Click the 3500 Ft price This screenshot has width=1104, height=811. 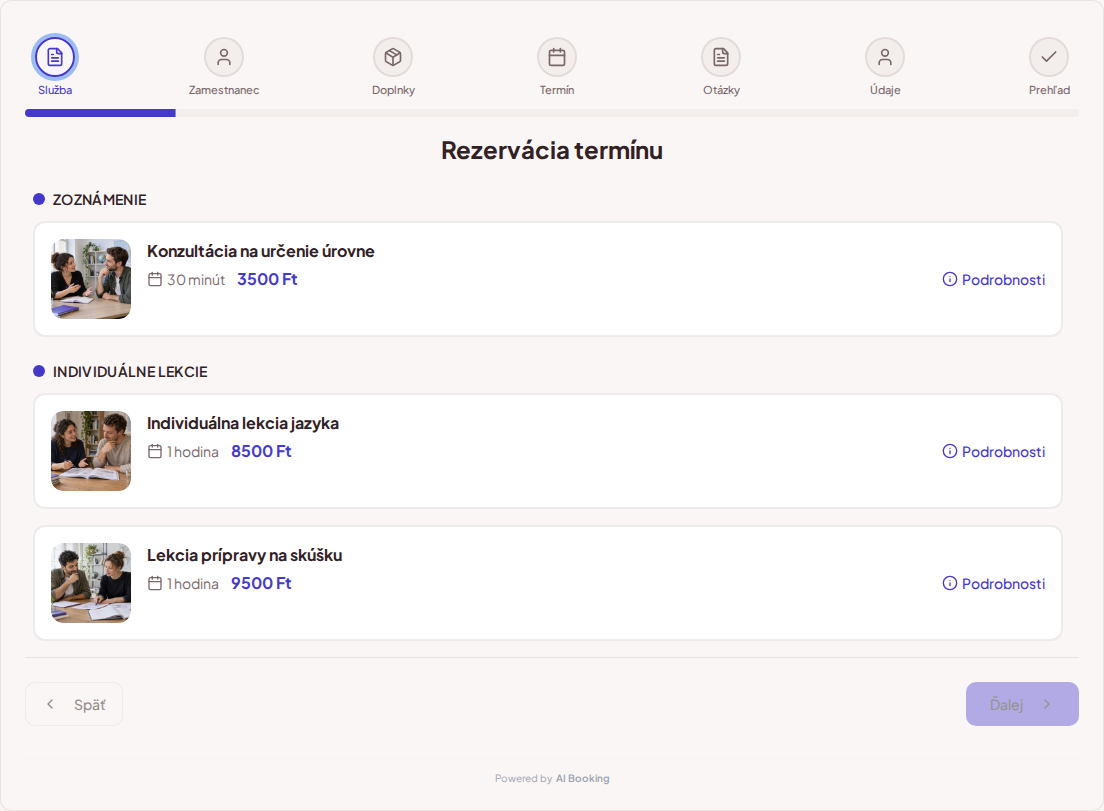[x=268, y=279]
